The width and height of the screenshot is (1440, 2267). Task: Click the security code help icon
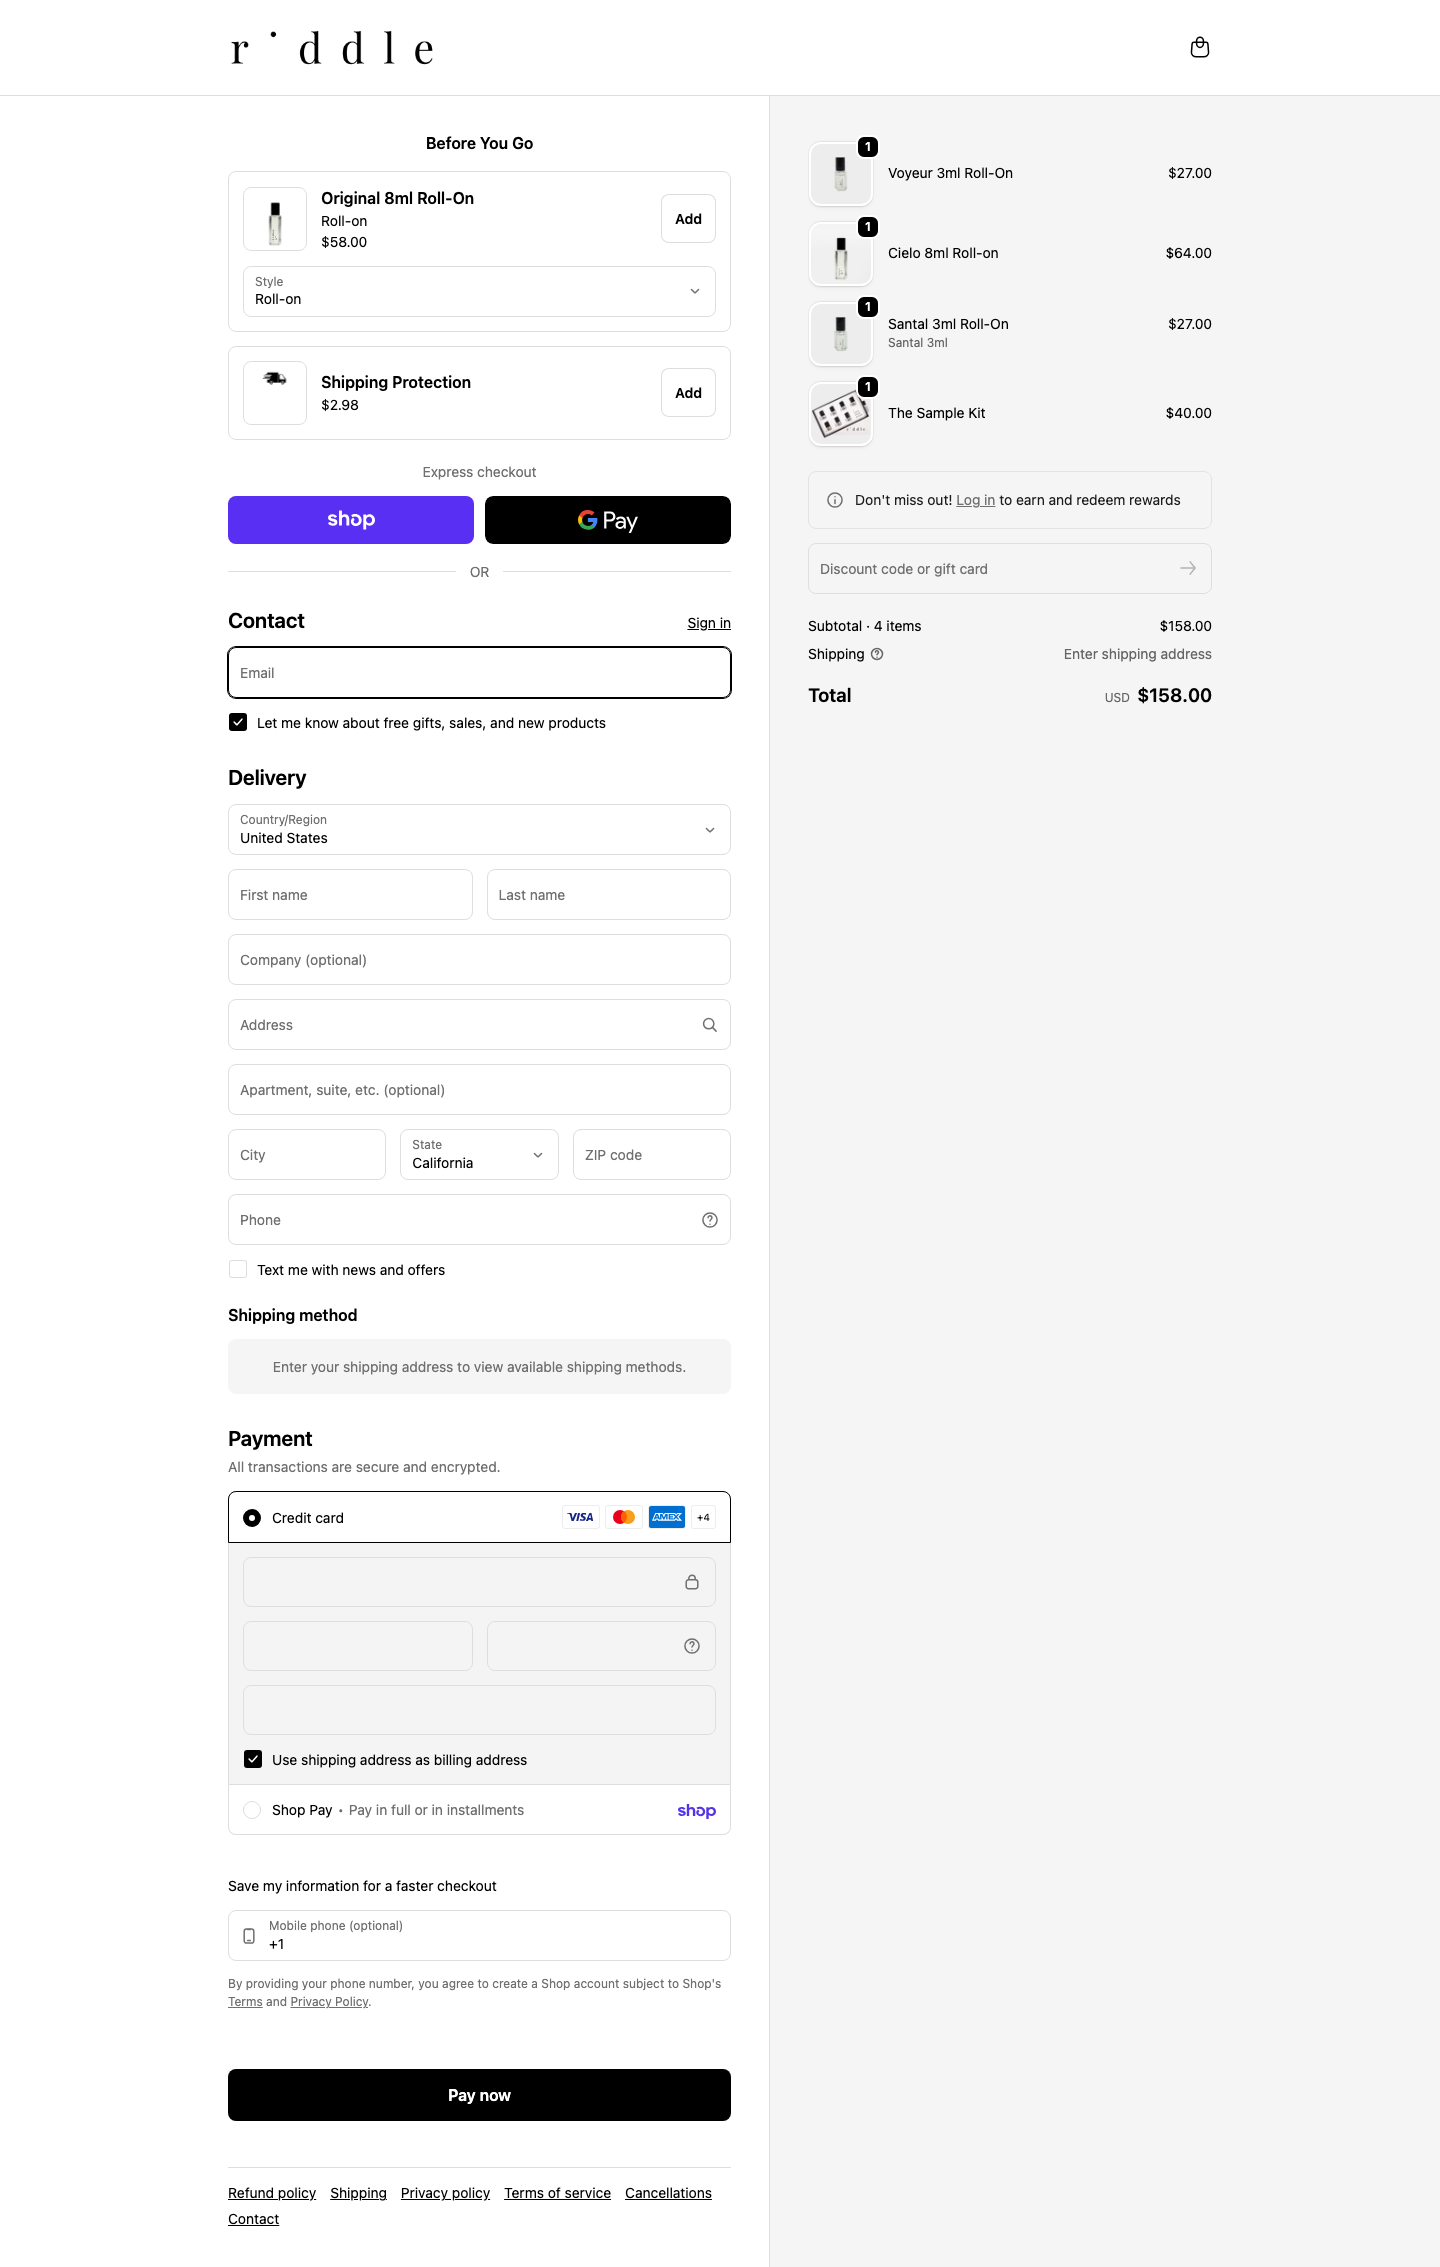click(692, 1646)
